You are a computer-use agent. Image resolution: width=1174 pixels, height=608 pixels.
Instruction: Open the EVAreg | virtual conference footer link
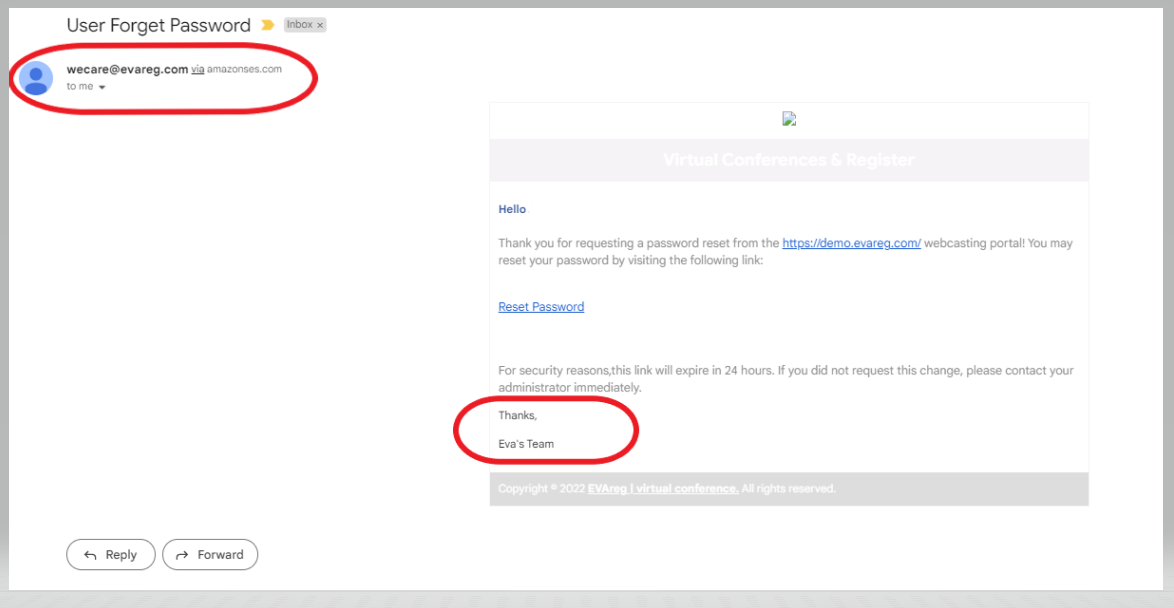663,489
